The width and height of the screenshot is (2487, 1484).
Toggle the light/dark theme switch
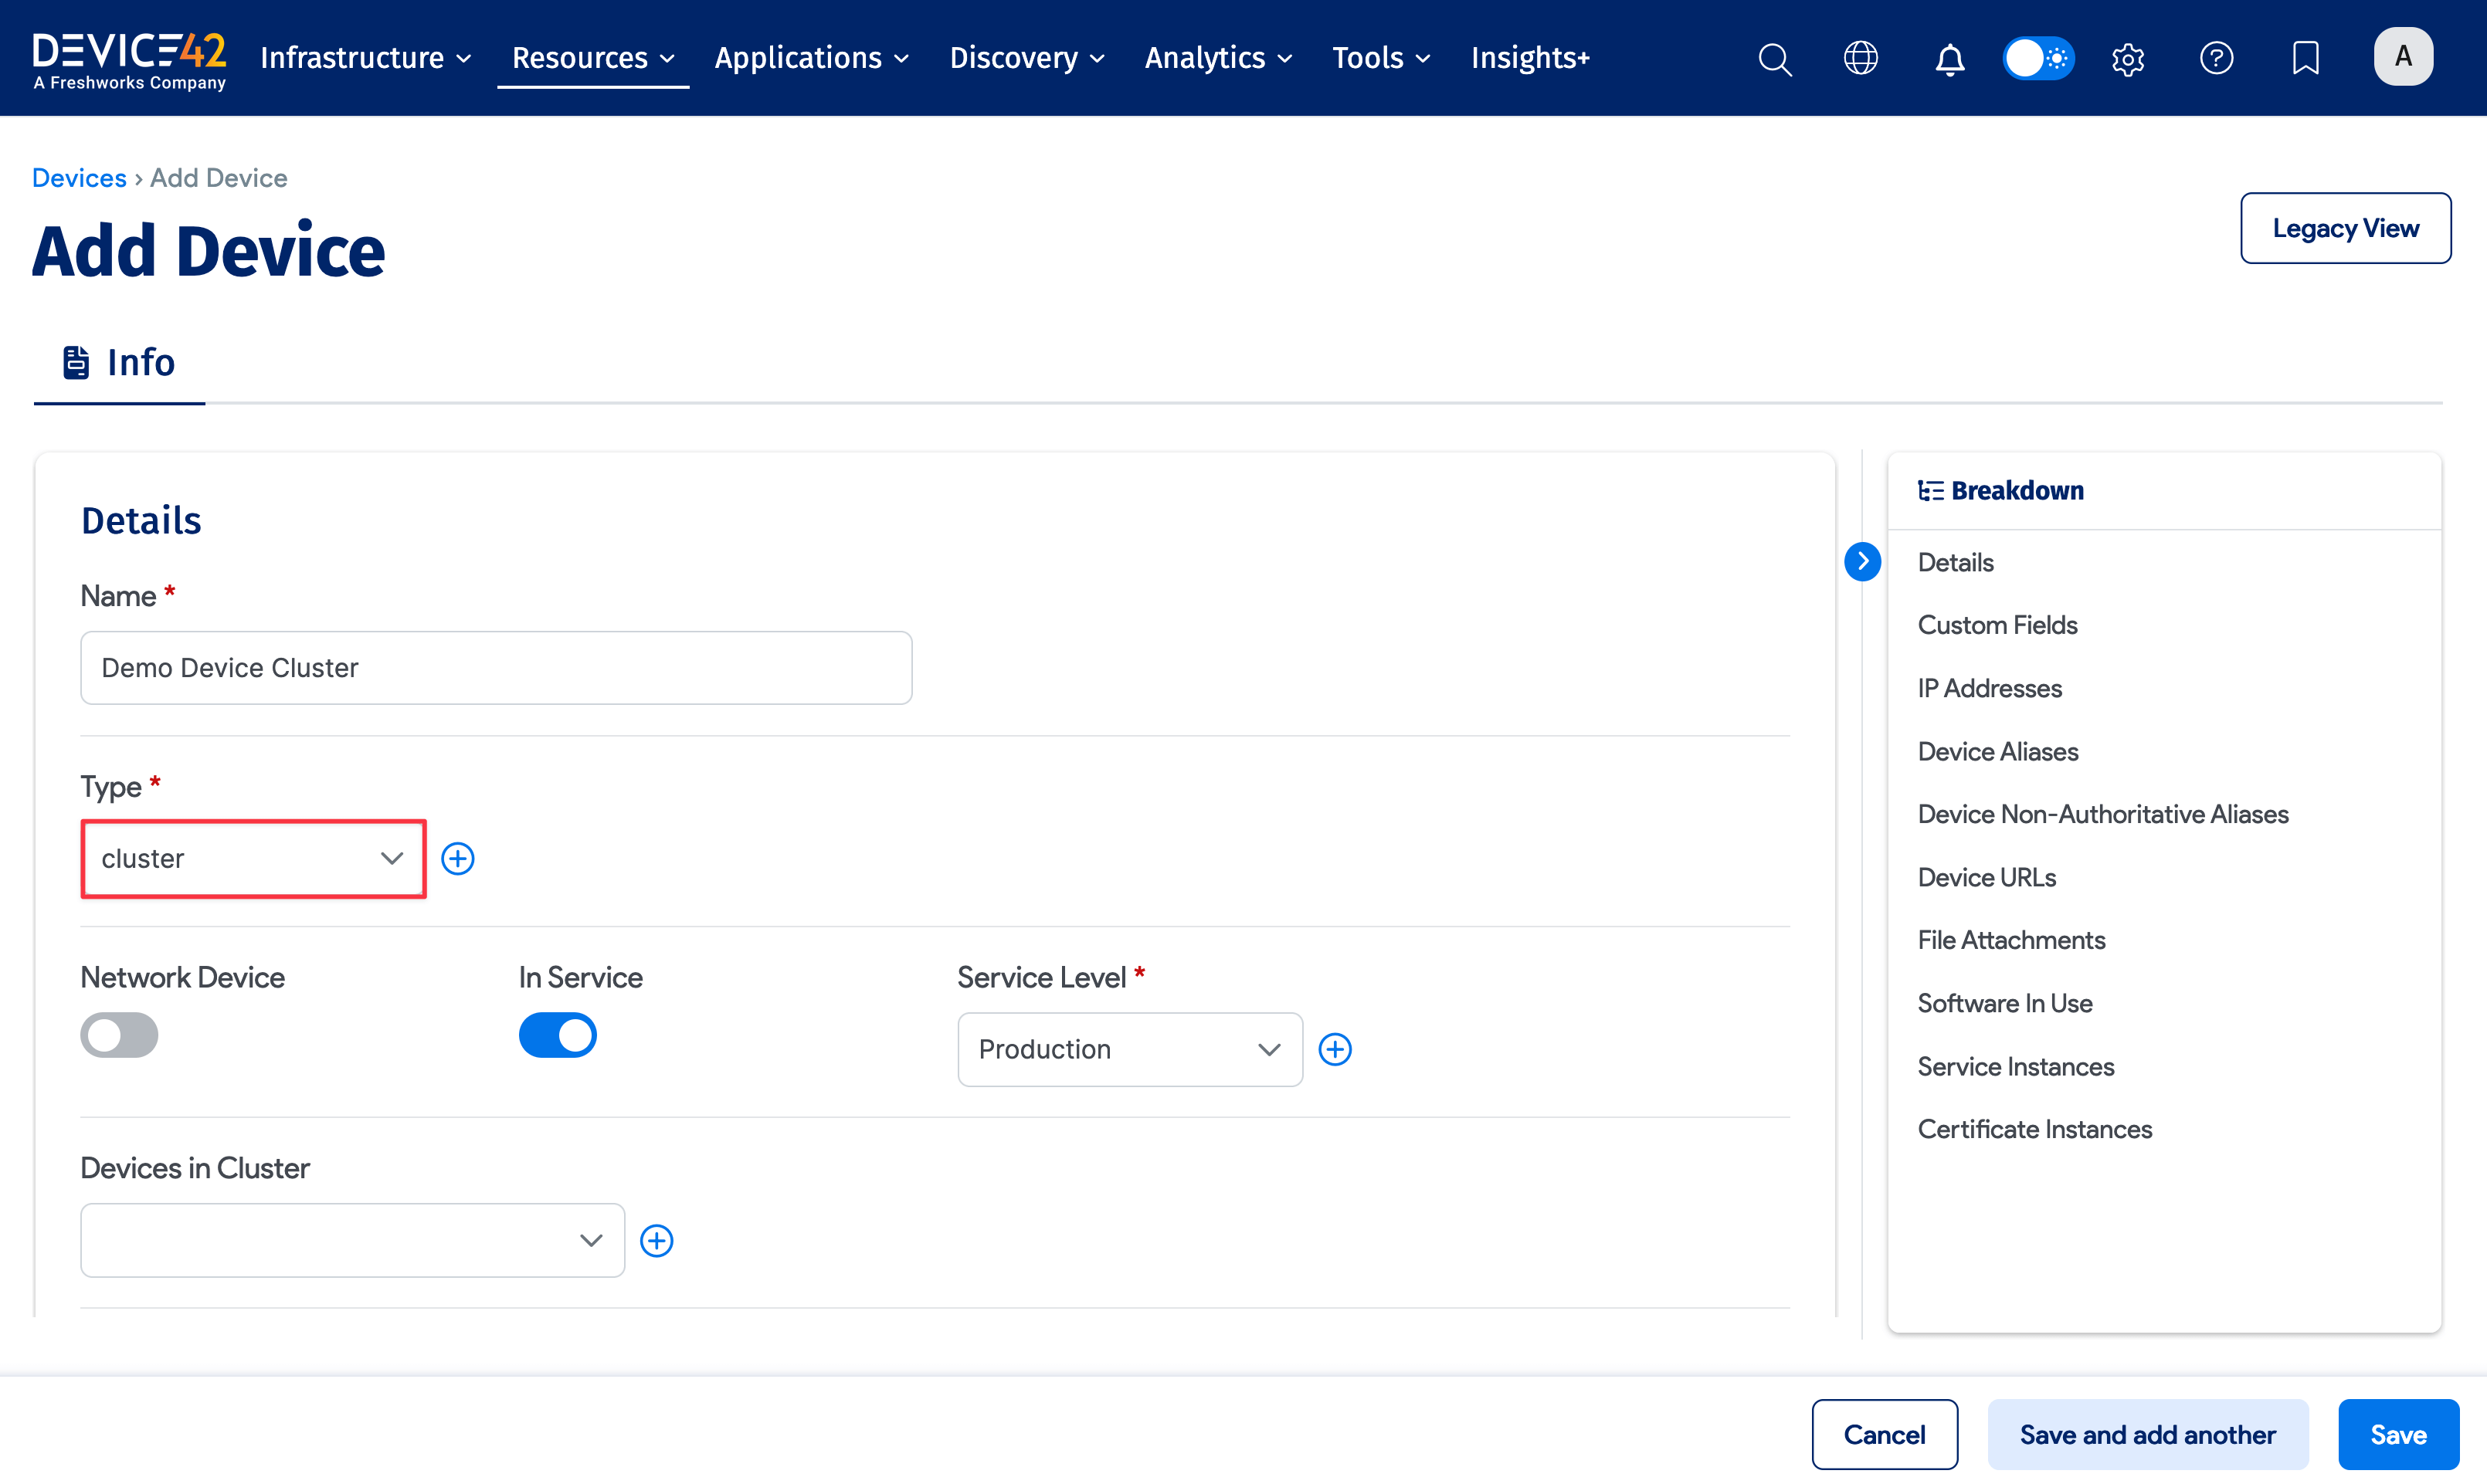coord(2038,58)
